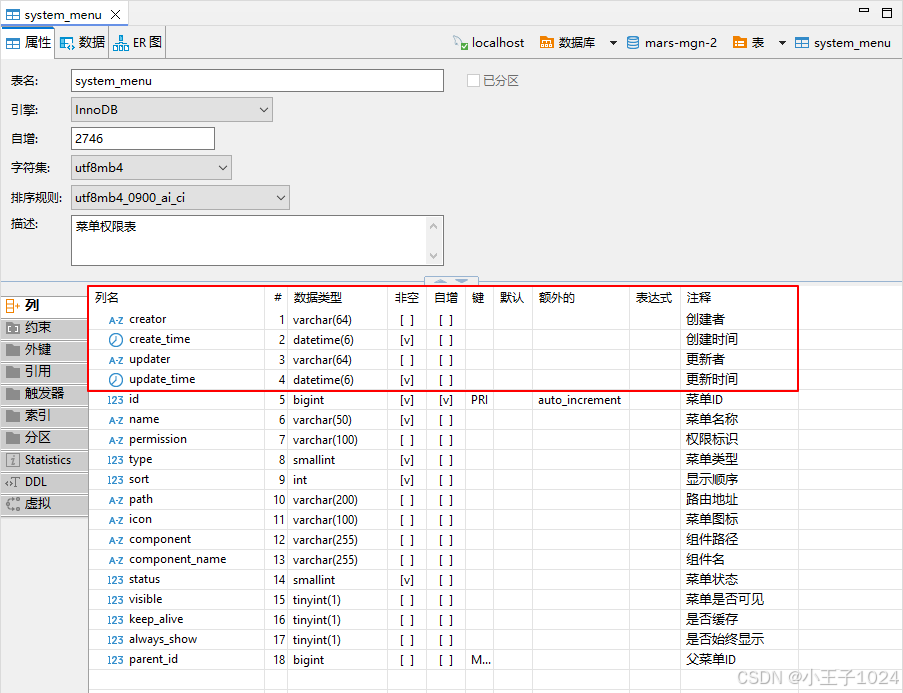This screenshot has width=903, height=693.
Task: Click the 描述 text area
Action: [x=257, y=241]
